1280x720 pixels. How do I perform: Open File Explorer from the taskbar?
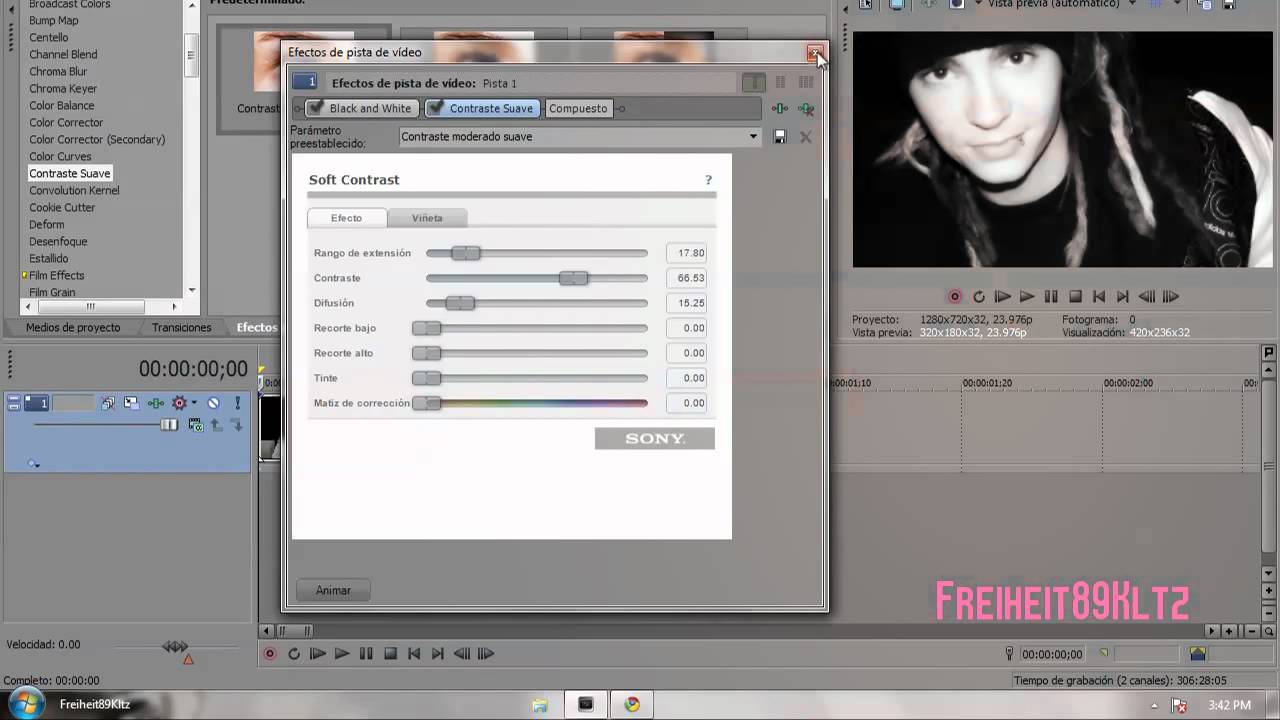pos(540,705)
